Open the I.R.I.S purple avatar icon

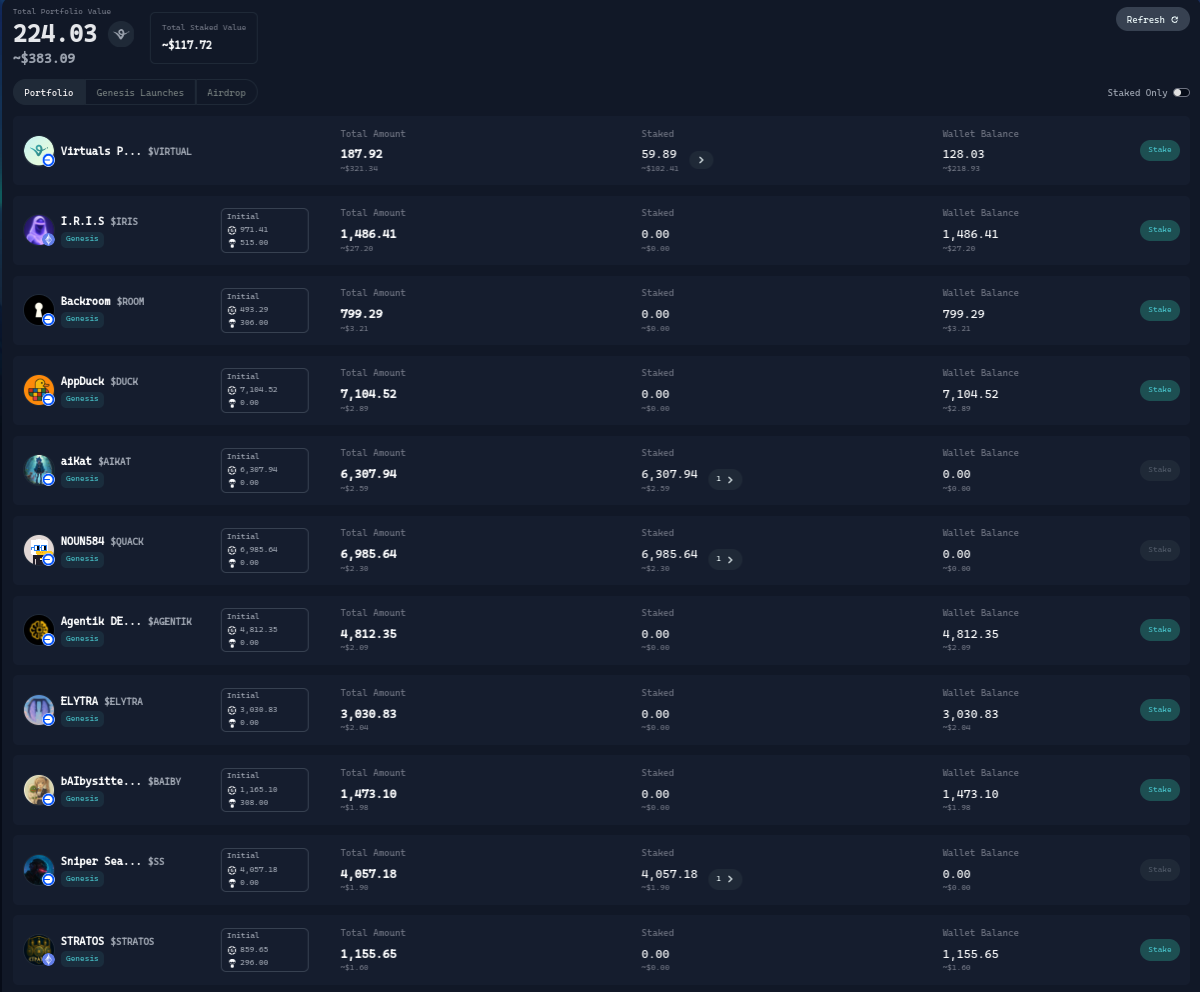(x=39, y=230)
